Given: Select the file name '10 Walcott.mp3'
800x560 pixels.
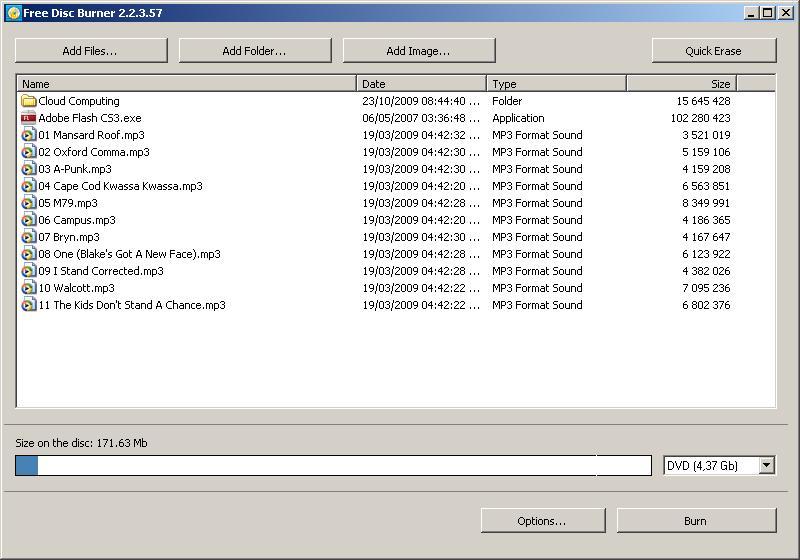Looking at the screenshot, I should click(77, 288).
